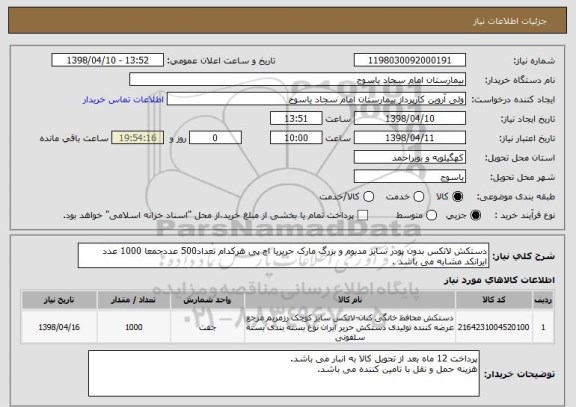
Task: Click row number 1 cell
Action: pyautogui.click(x=543, y=327)
